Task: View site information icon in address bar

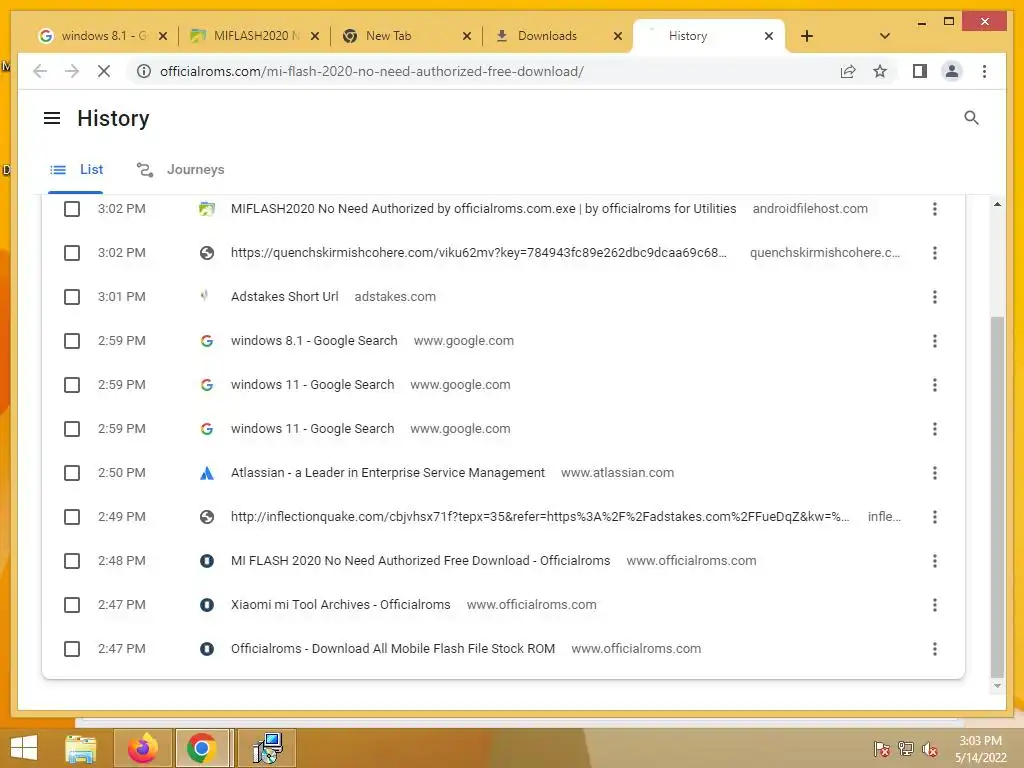Action: click(143, 71)
